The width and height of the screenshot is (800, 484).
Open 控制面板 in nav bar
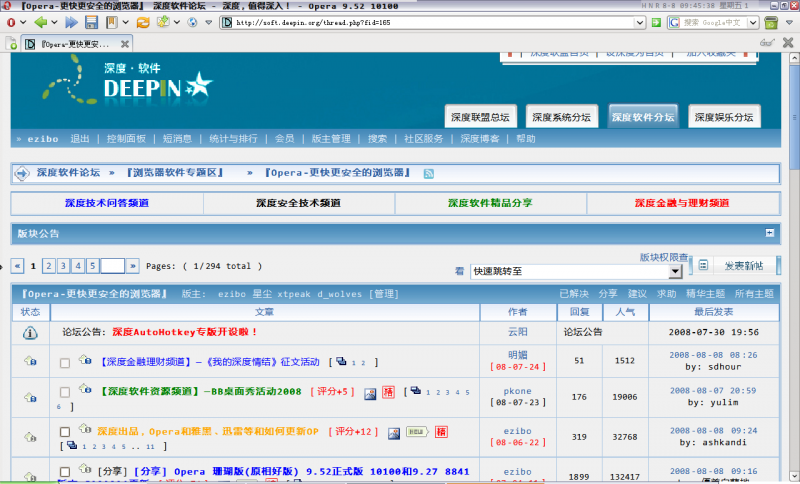[126, 139]
